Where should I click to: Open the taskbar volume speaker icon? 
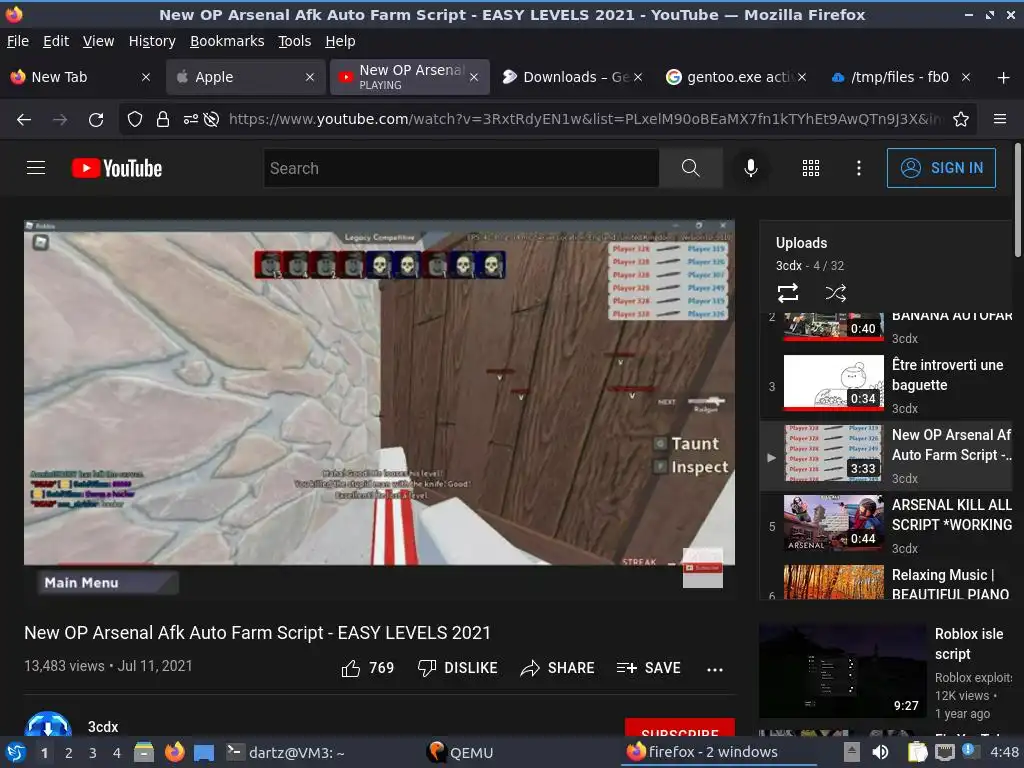[x=880, y=752]
